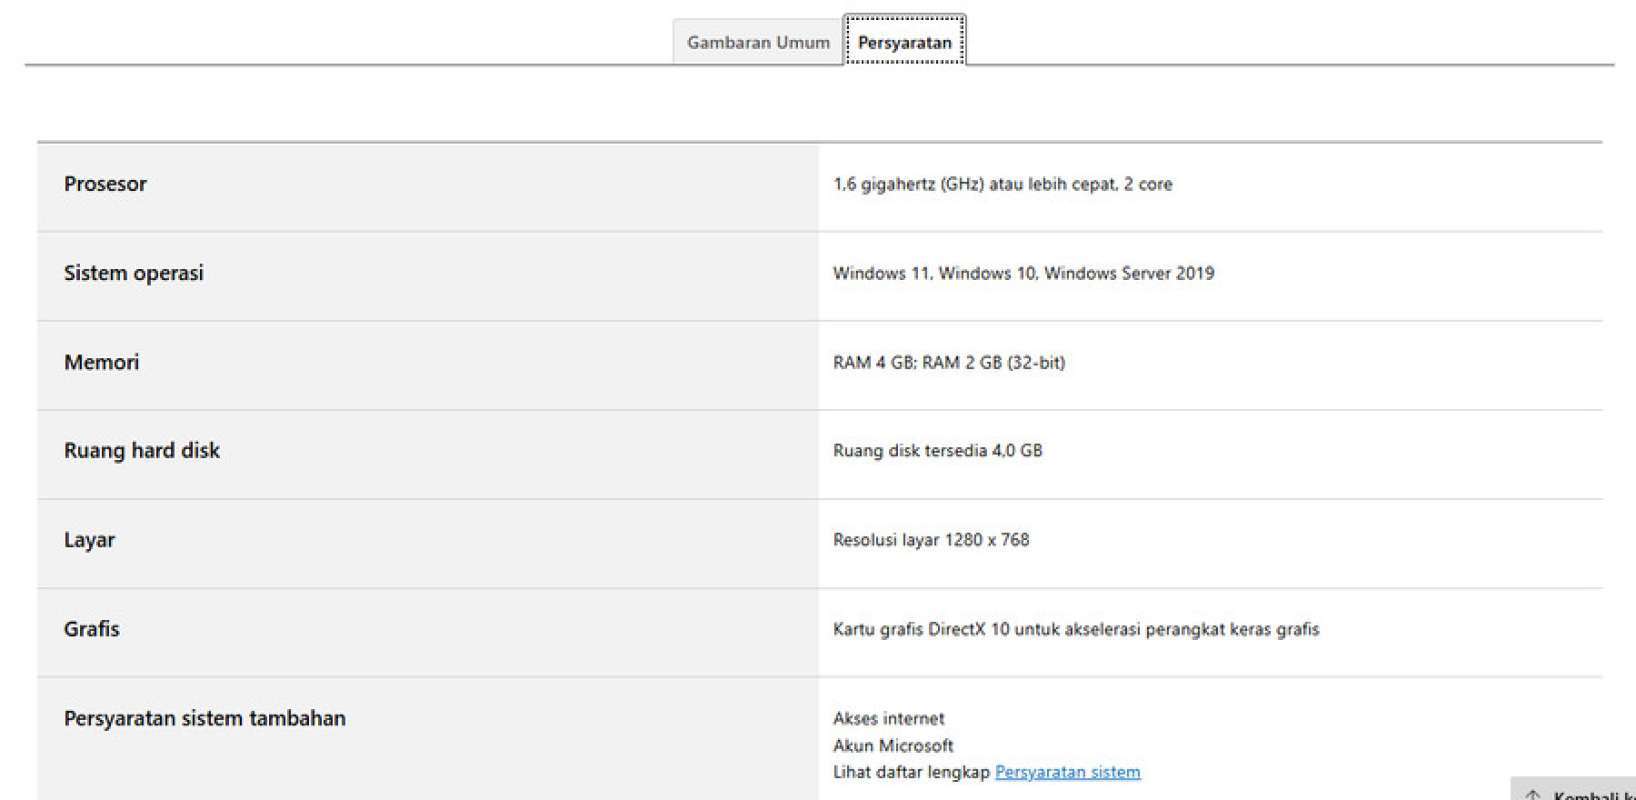
Task: Click the Ruang disk tersedia 4,0 GB text
Action: pyautogui.click(x=937, y=451)
